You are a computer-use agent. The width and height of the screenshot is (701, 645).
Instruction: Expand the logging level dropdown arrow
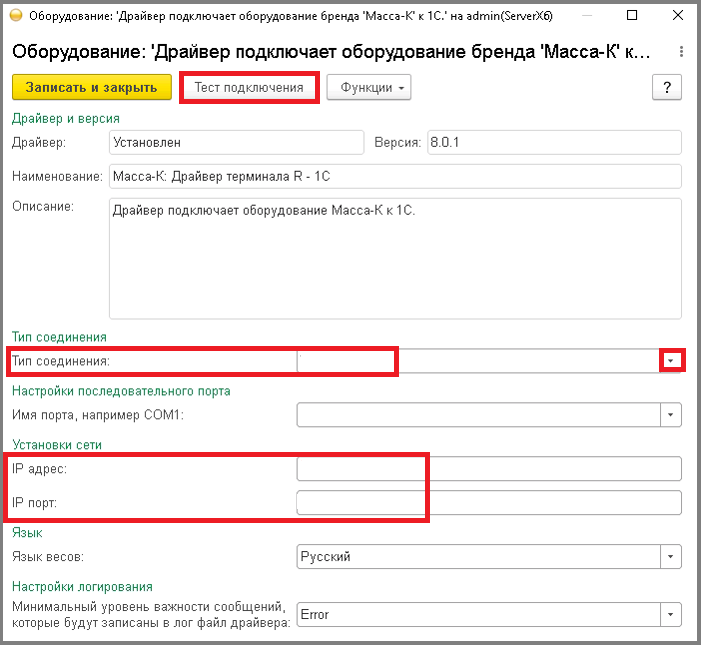click(671, 615)
